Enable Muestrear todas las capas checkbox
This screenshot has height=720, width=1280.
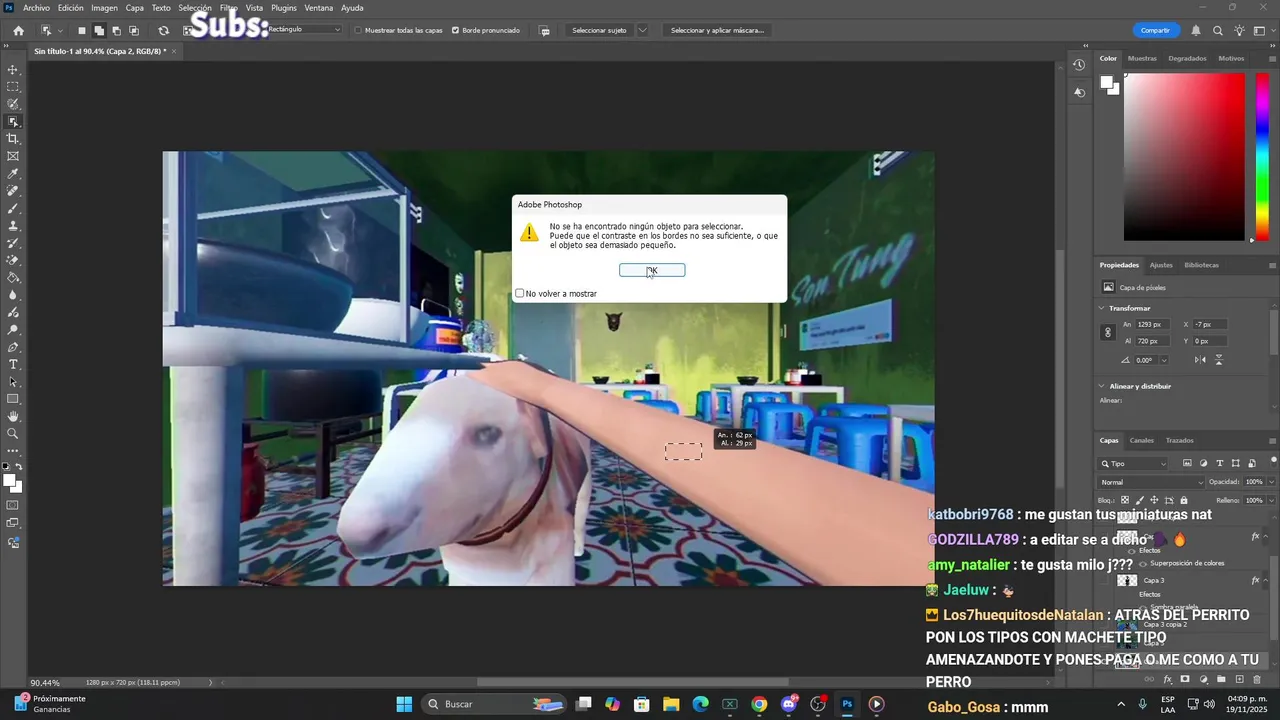359,30
